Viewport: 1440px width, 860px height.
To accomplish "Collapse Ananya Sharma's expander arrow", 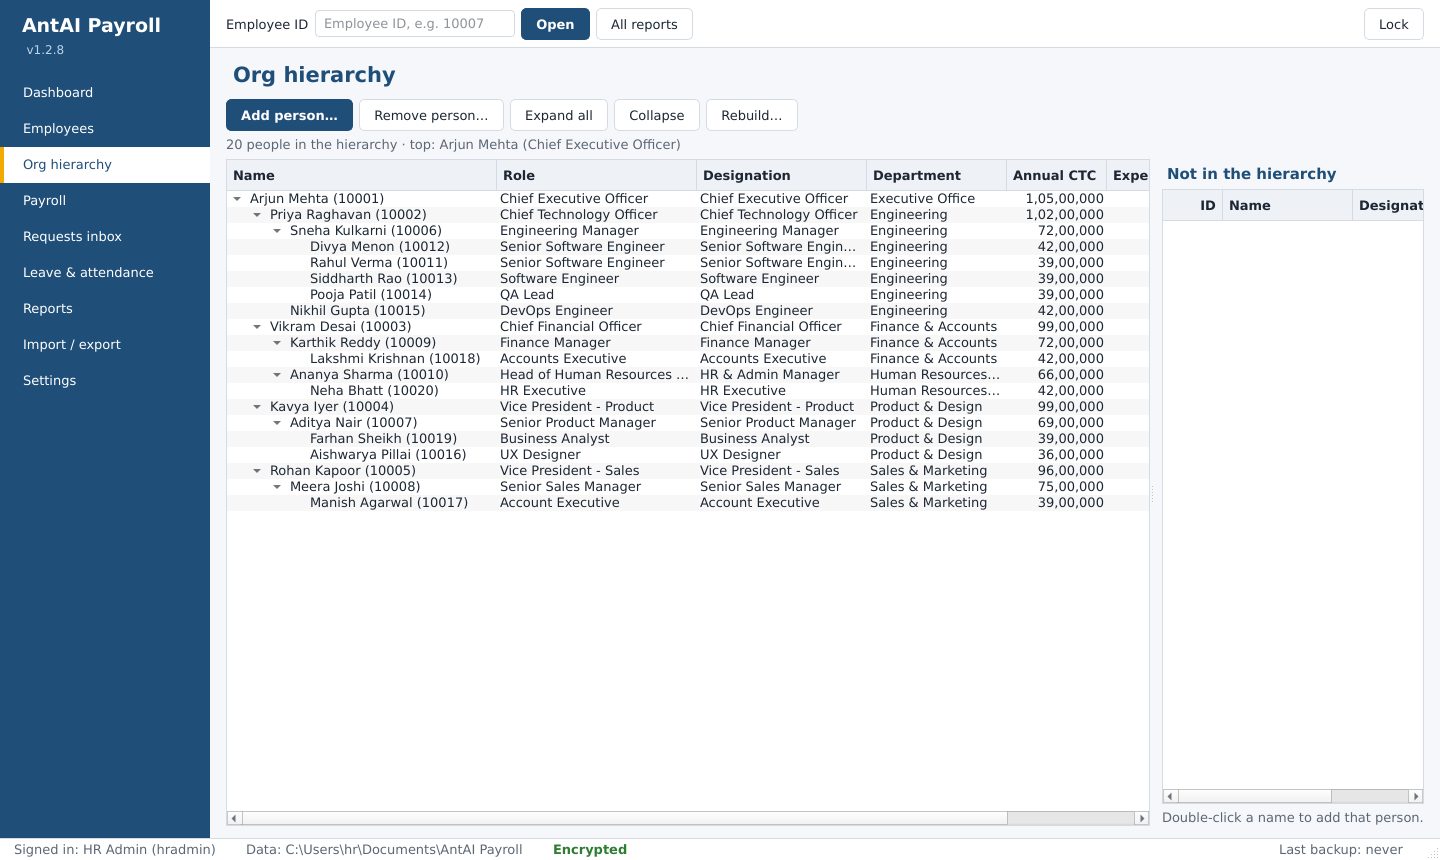I will [x=277, y=375].
